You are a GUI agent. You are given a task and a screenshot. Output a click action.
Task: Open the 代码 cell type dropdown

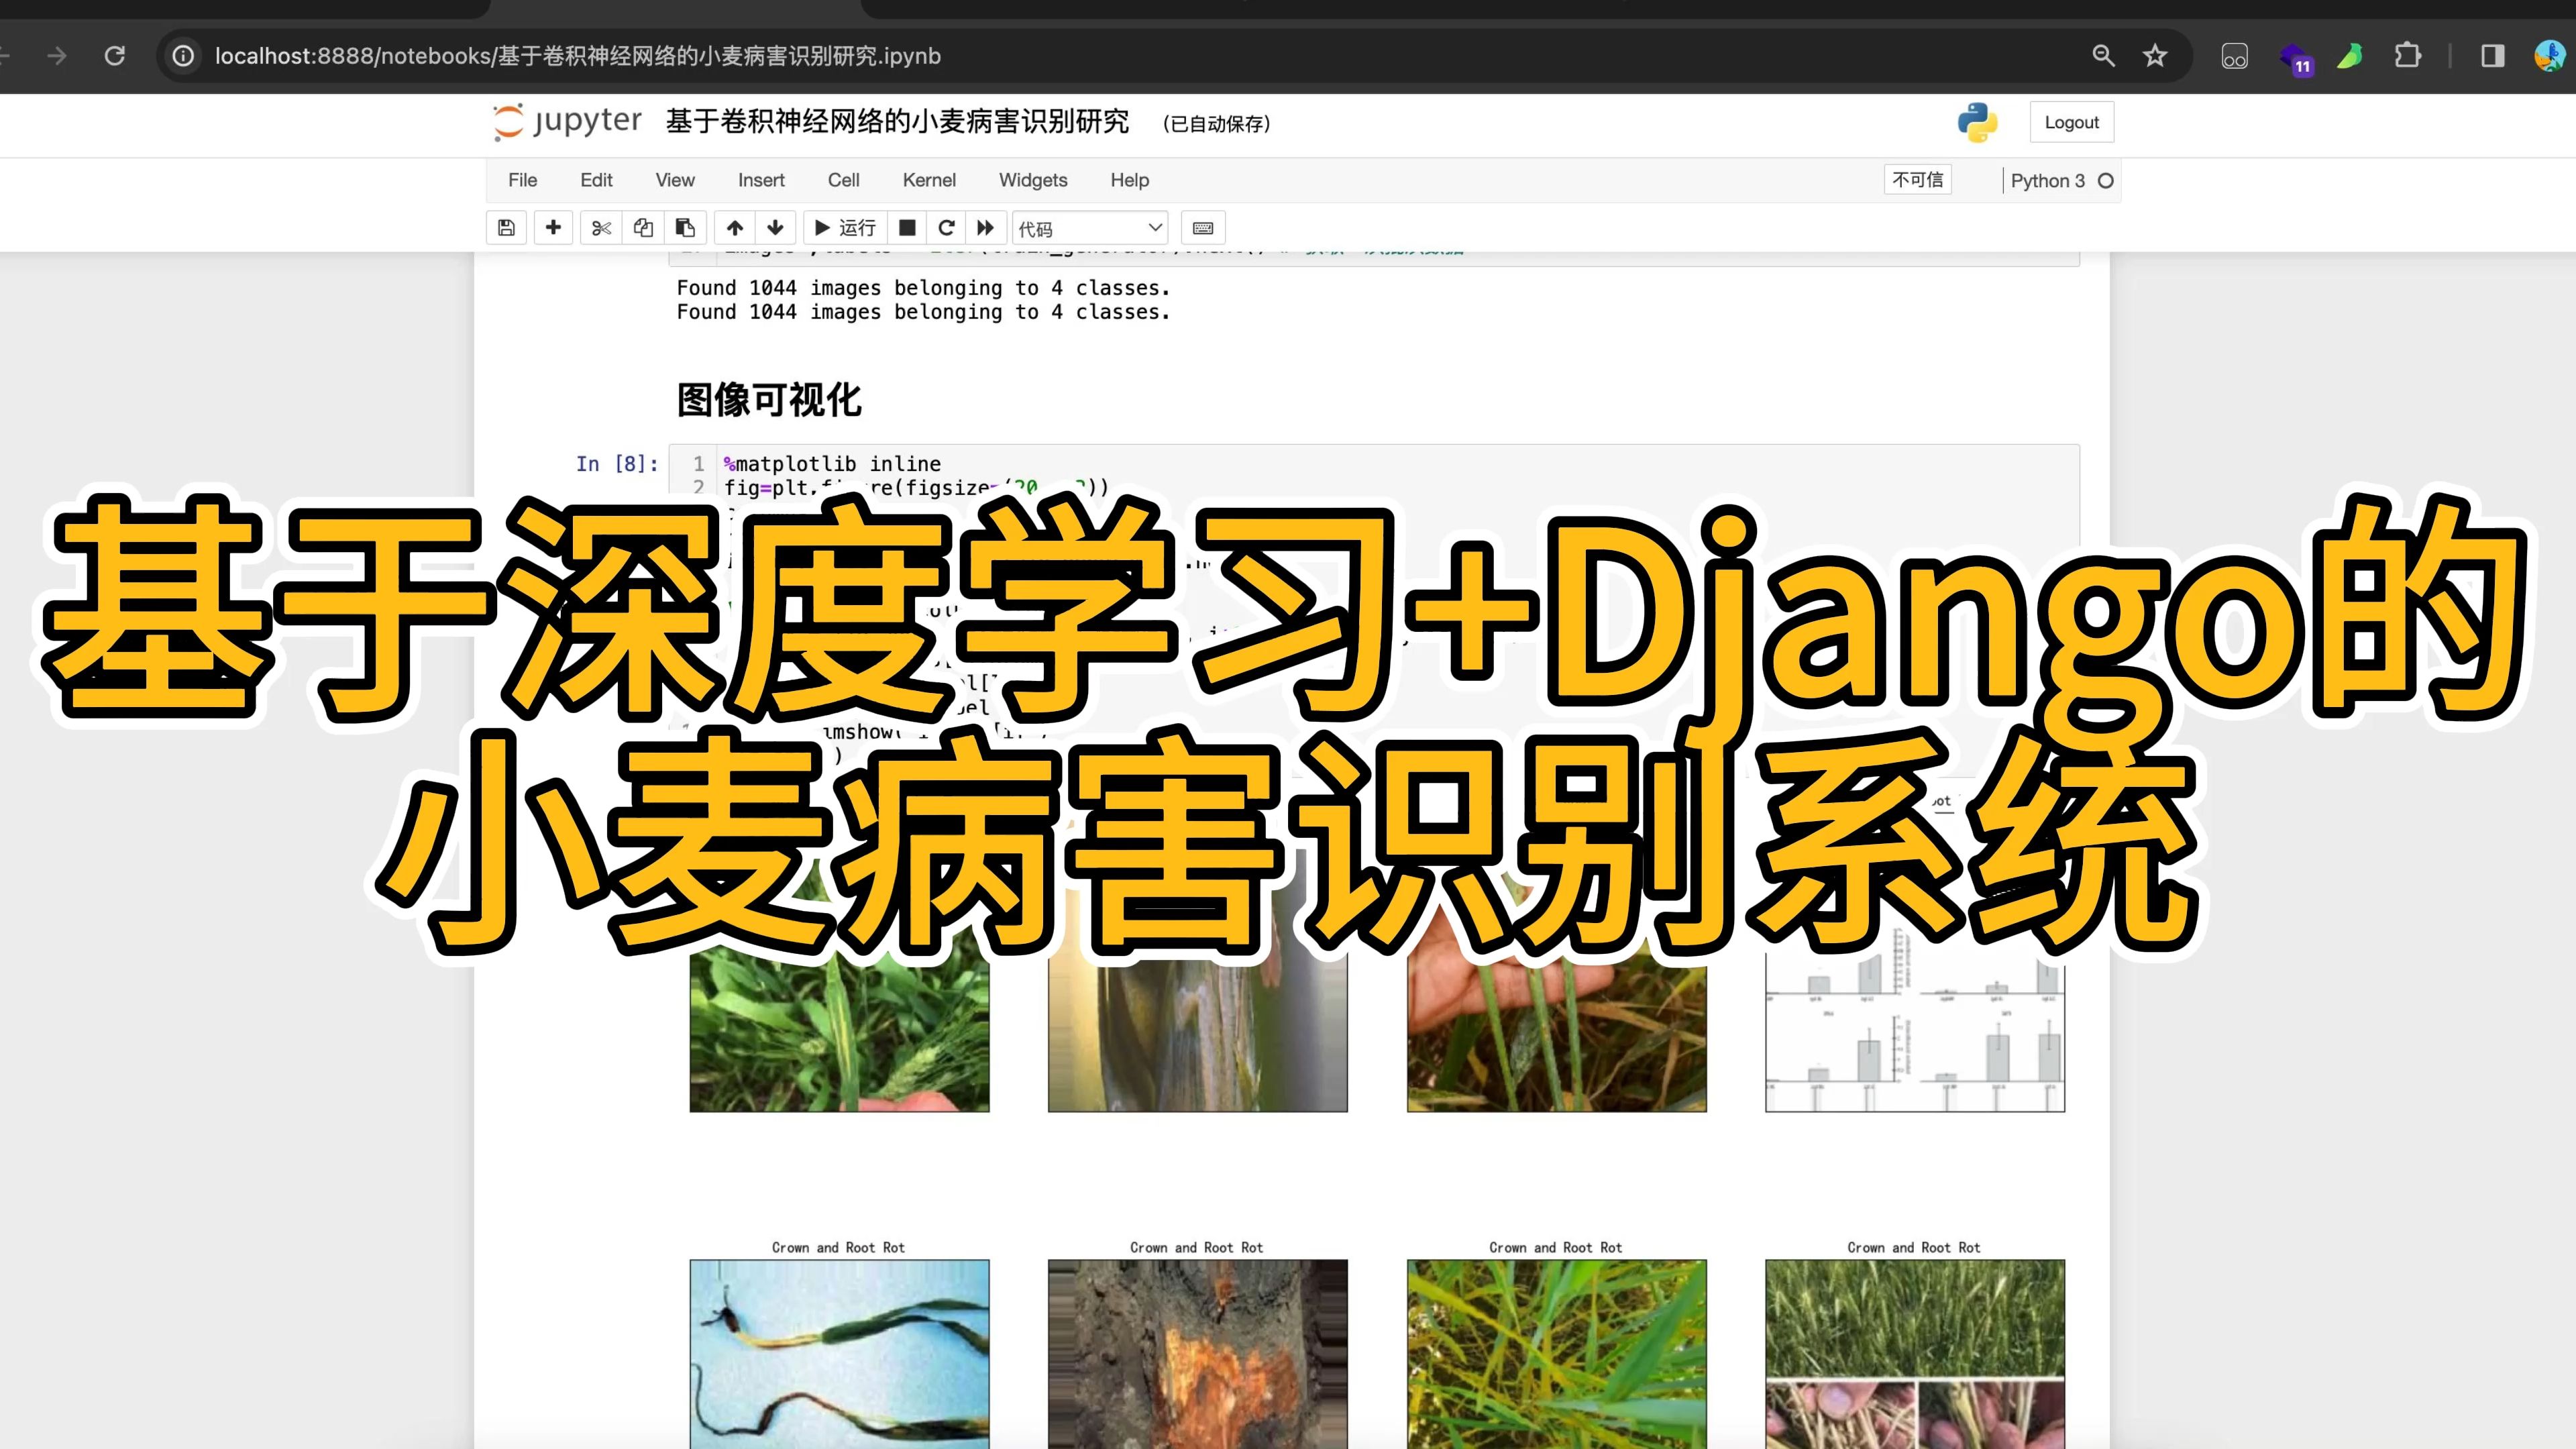(1090, 229)
